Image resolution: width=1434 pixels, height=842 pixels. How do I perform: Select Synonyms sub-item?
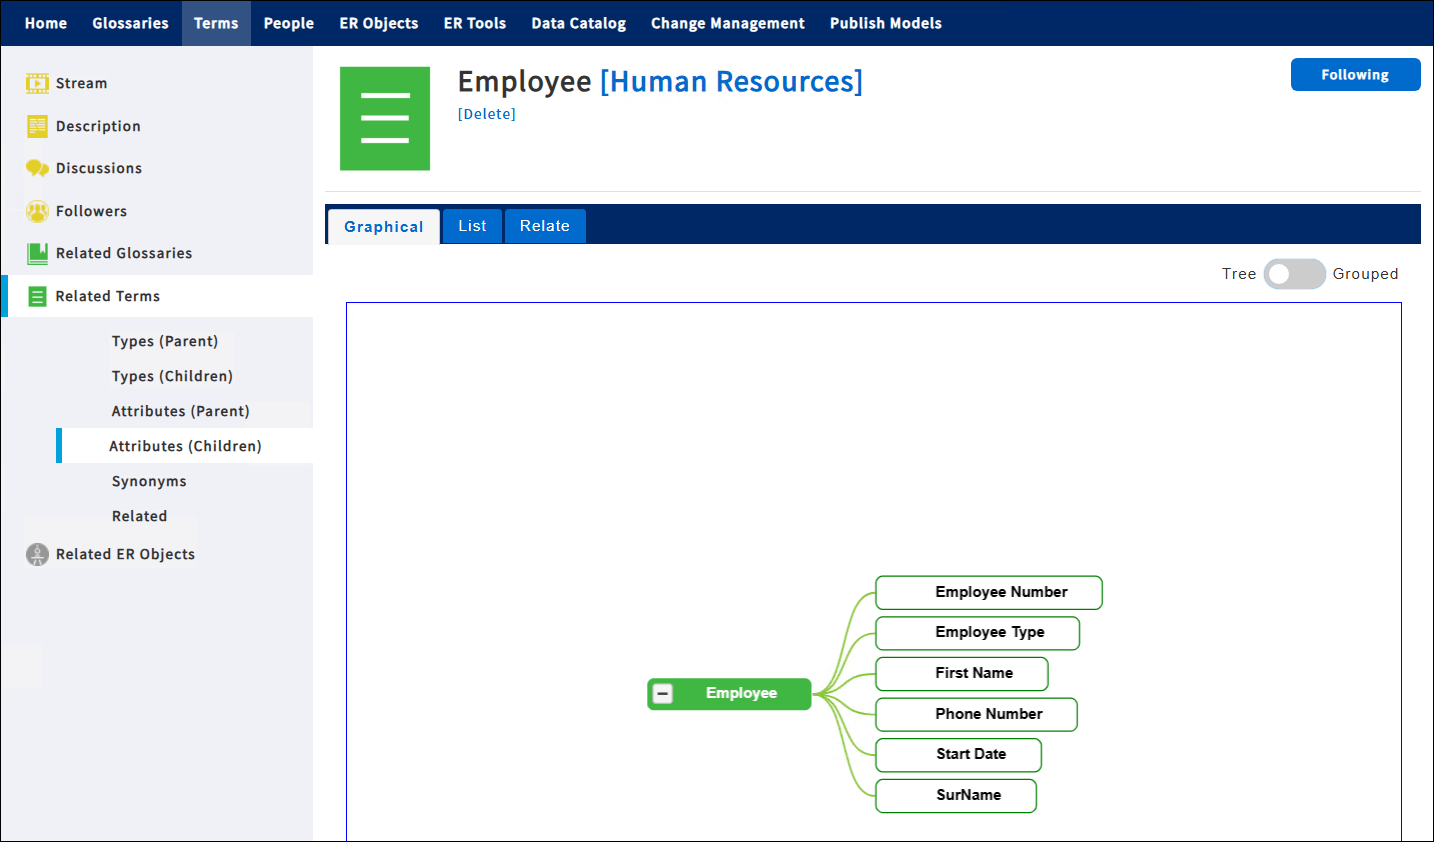tap(149, 481)
